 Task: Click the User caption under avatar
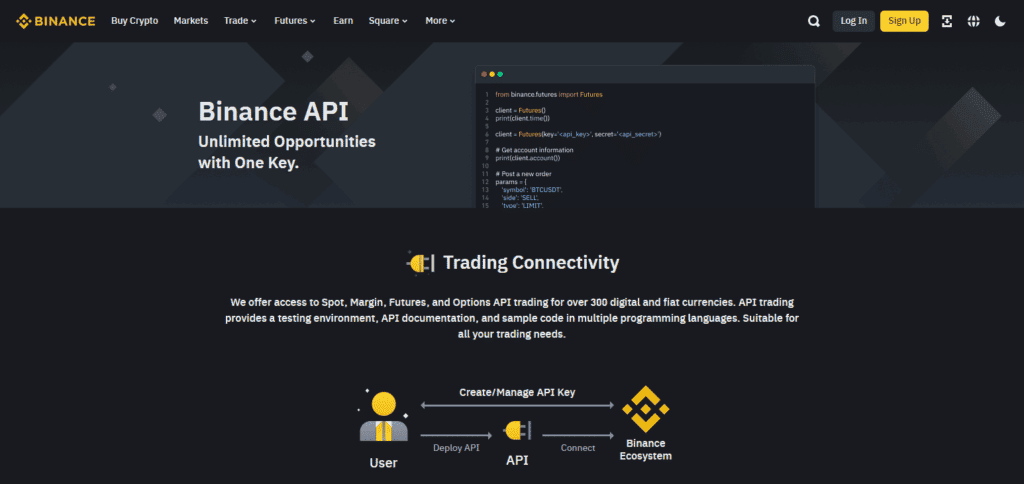pyautogui.click(x=383, y=463)
